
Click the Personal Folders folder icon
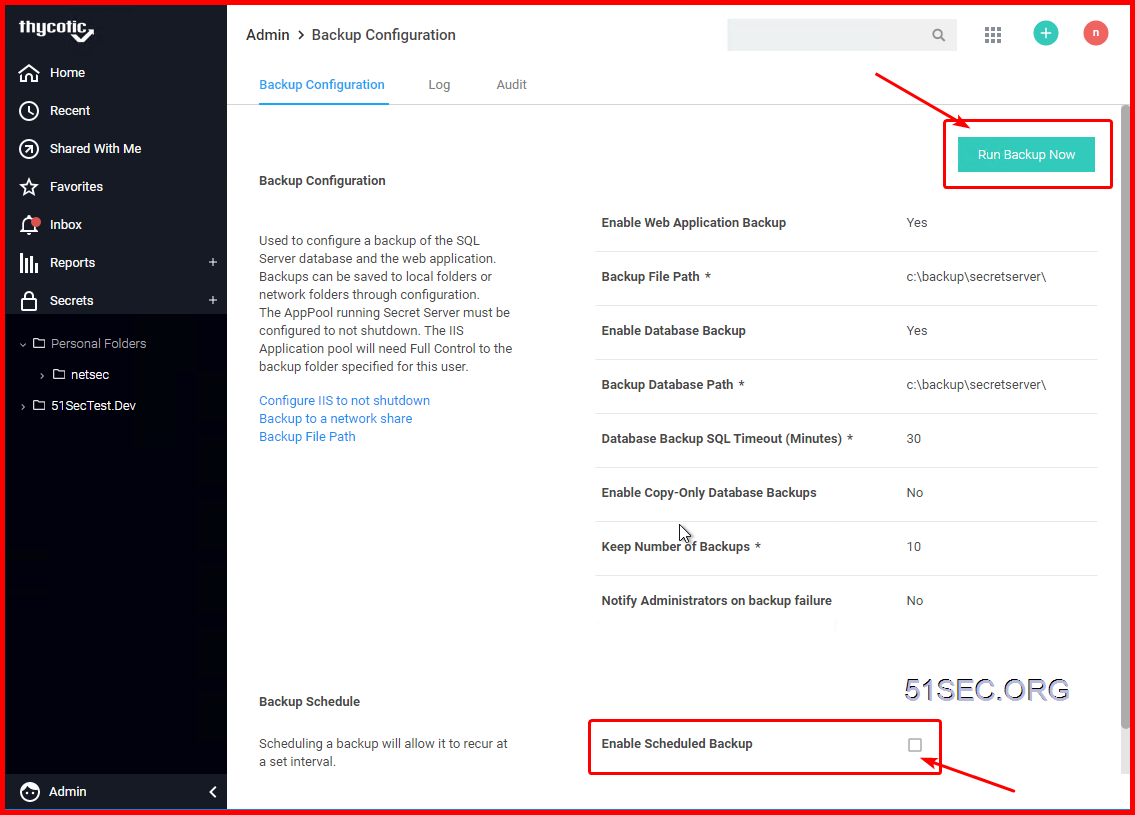[x=39, y=343]
